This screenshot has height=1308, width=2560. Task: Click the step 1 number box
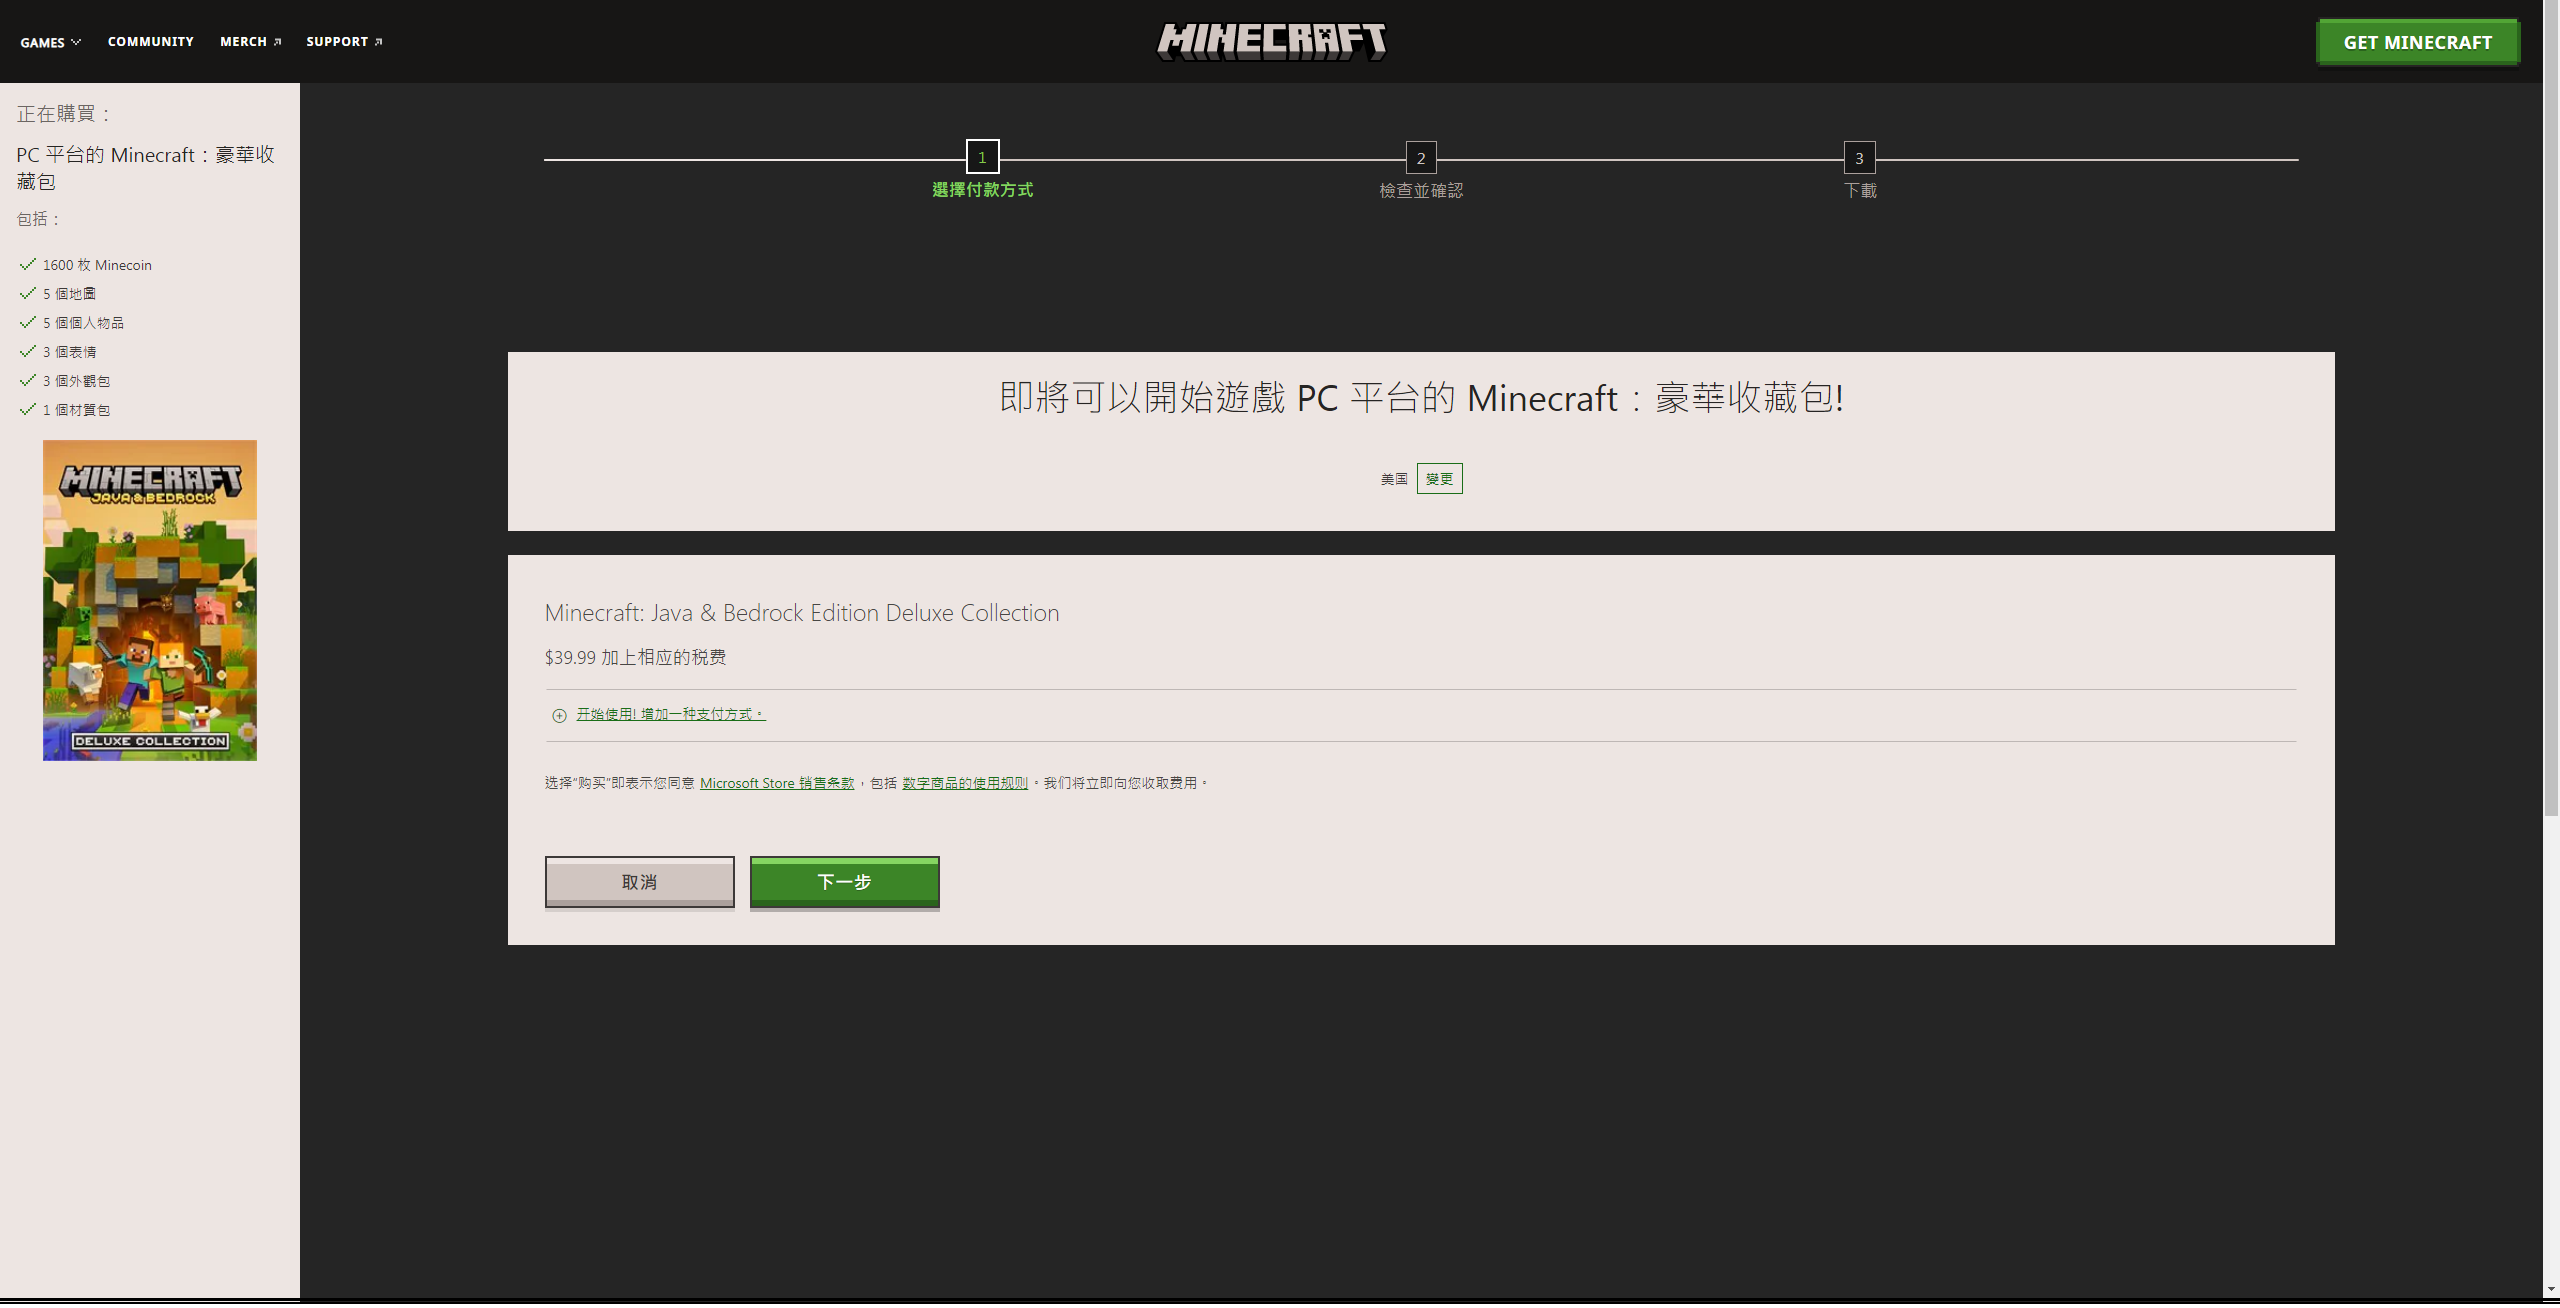coord(982,157)
